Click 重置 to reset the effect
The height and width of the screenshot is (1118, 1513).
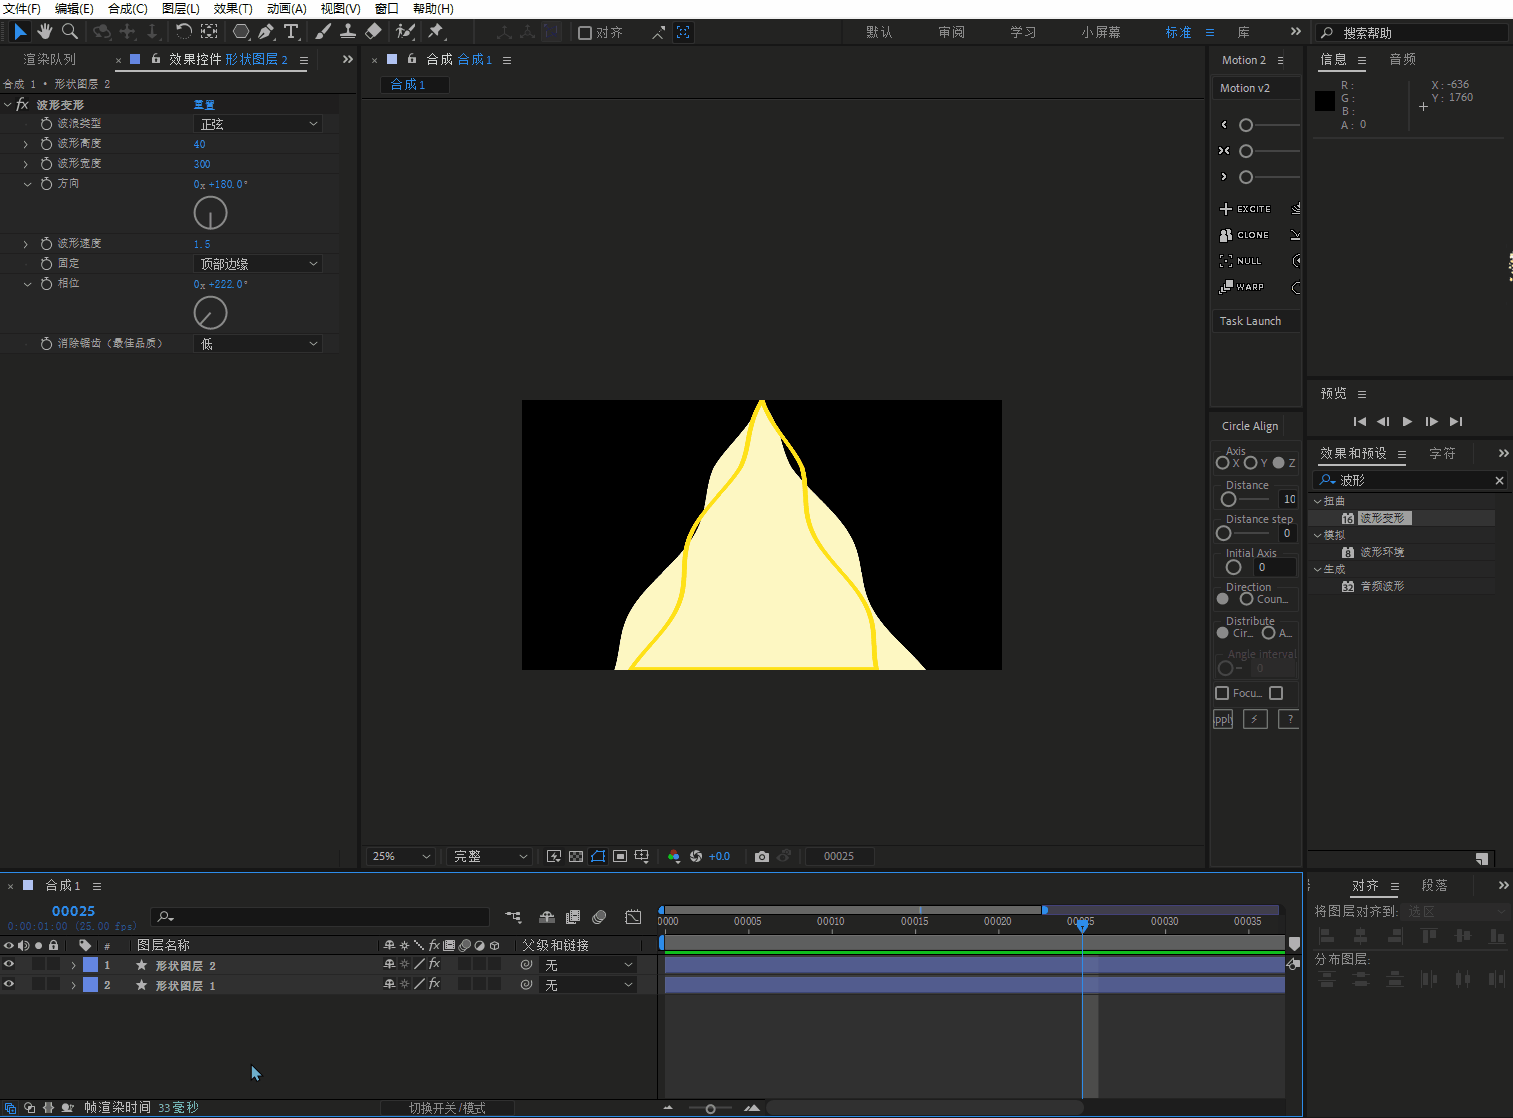204,105
